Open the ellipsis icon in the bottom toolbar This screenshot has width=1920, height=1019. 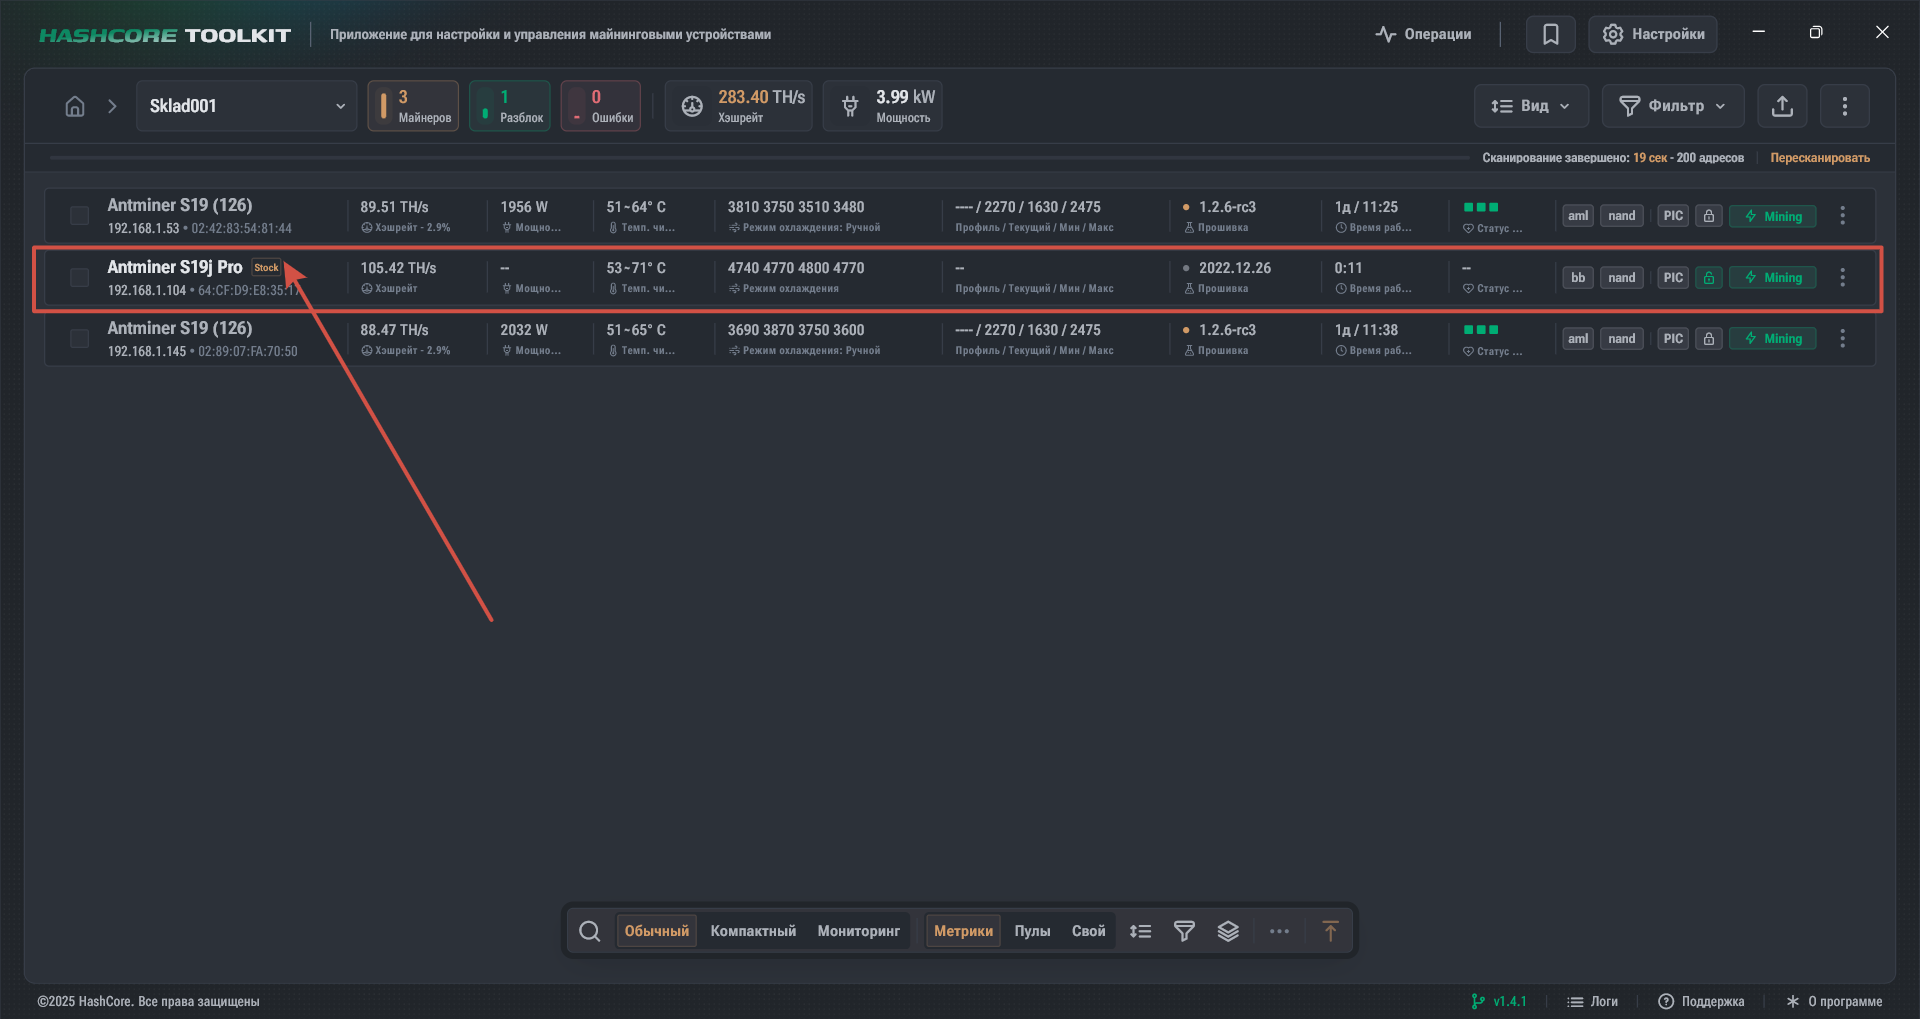click(1279, 931)
